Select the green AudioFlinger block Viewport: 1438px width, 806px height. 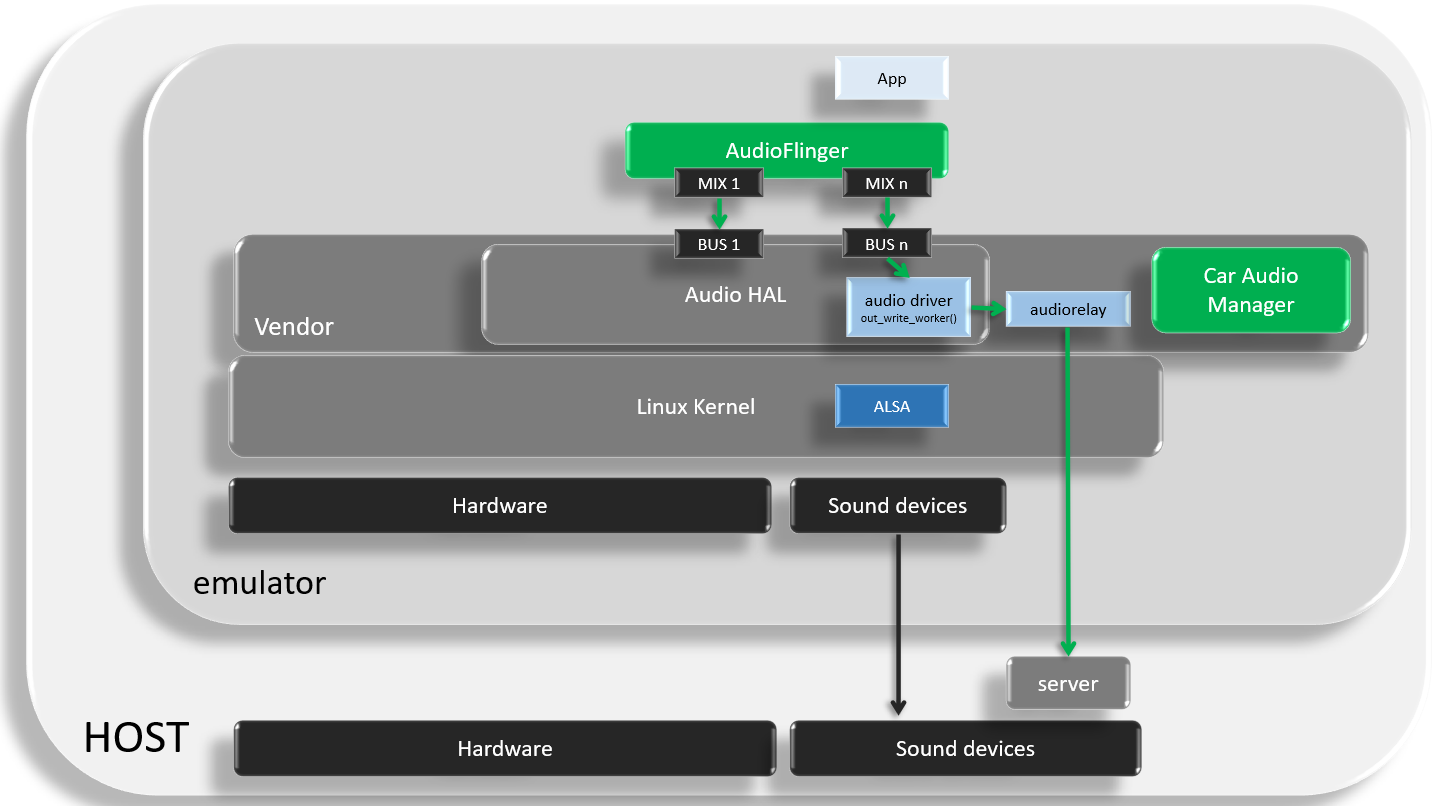tap(786, 150)
